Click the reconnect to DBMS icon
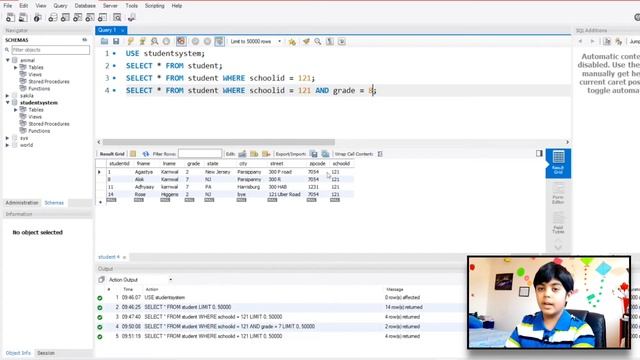Image resolution: width=640 pixels, height=360 pixels. pyautogui.click(x=131, y=18)
